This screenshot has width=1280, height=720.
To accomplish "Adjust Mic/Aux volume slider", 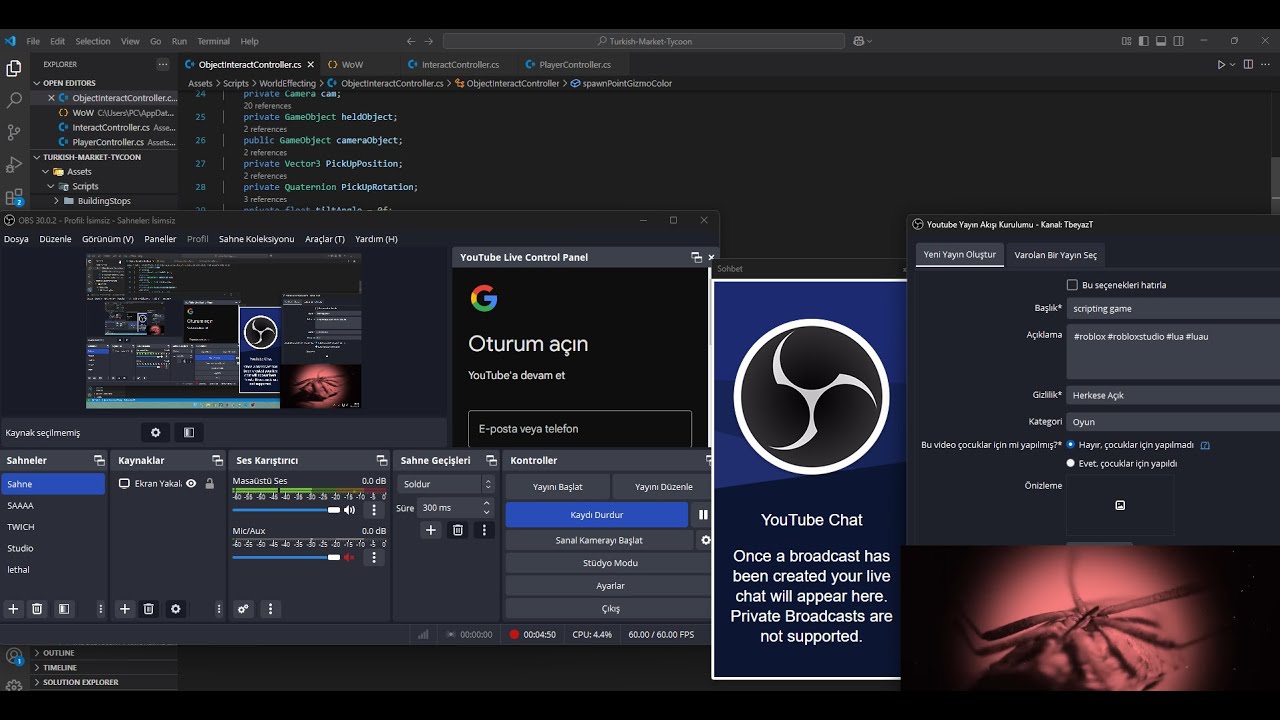I will [286, 557].
